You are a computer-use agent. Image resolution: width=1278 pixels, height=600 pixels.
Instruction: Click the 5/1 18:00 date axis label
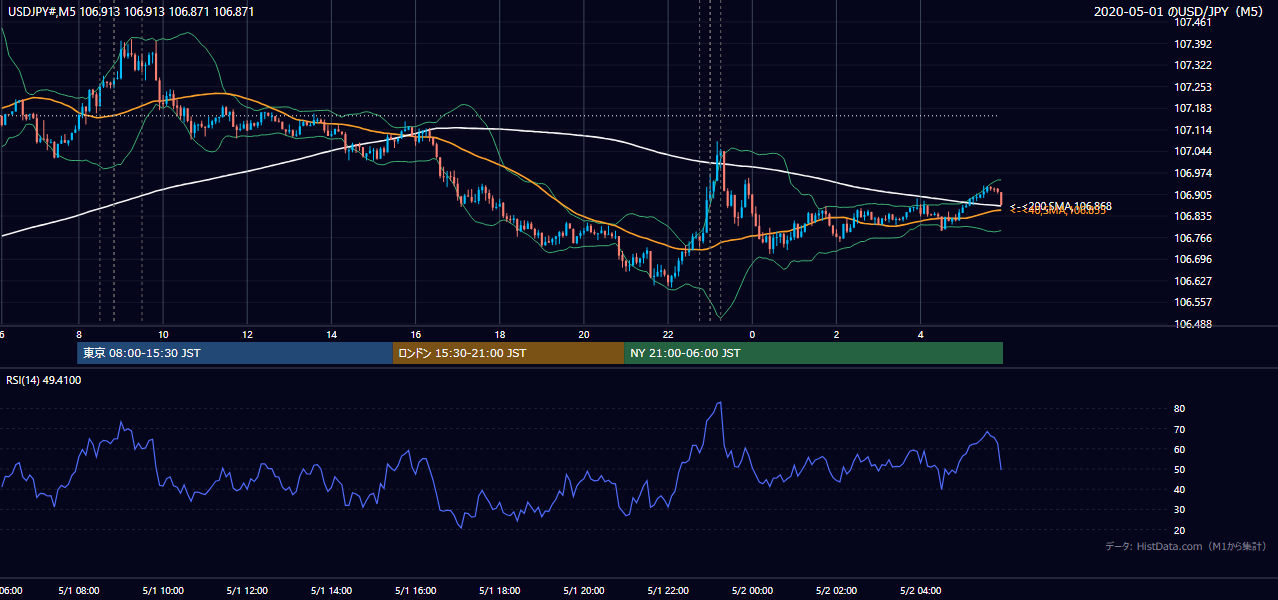pyautogui.click(x=499, y=591)
